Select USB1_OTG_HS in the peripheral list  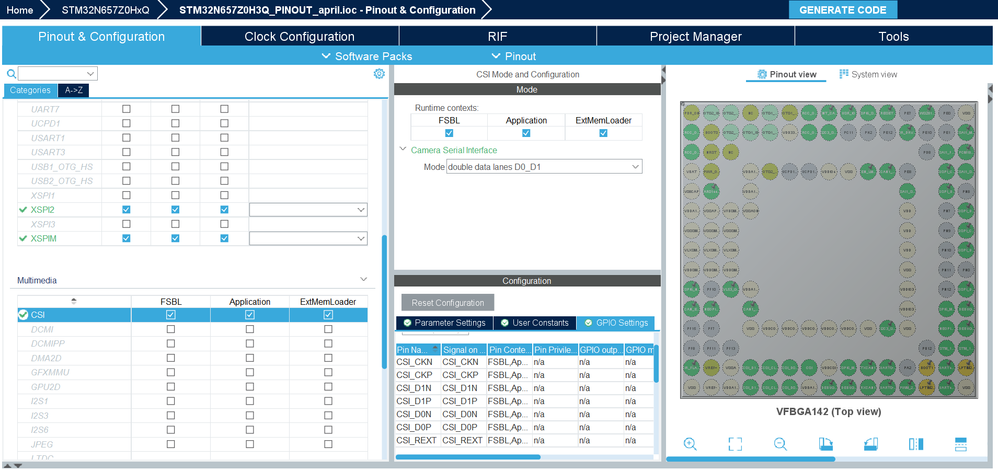pos(62,166)
